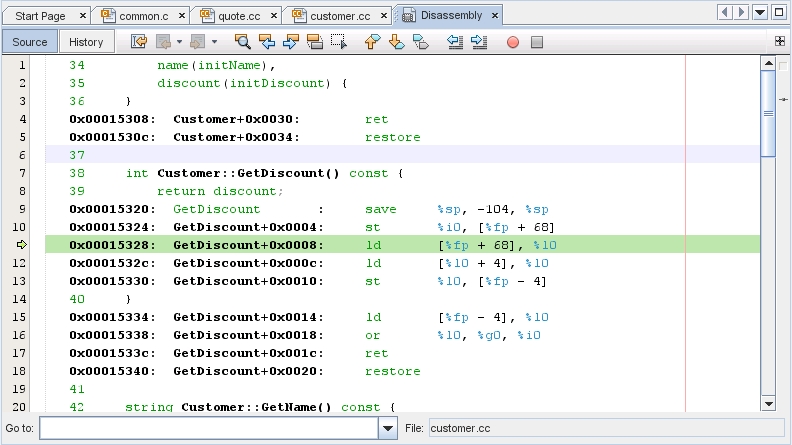Click 'st' instruction at 0x00015330

(x=373, y=281)
